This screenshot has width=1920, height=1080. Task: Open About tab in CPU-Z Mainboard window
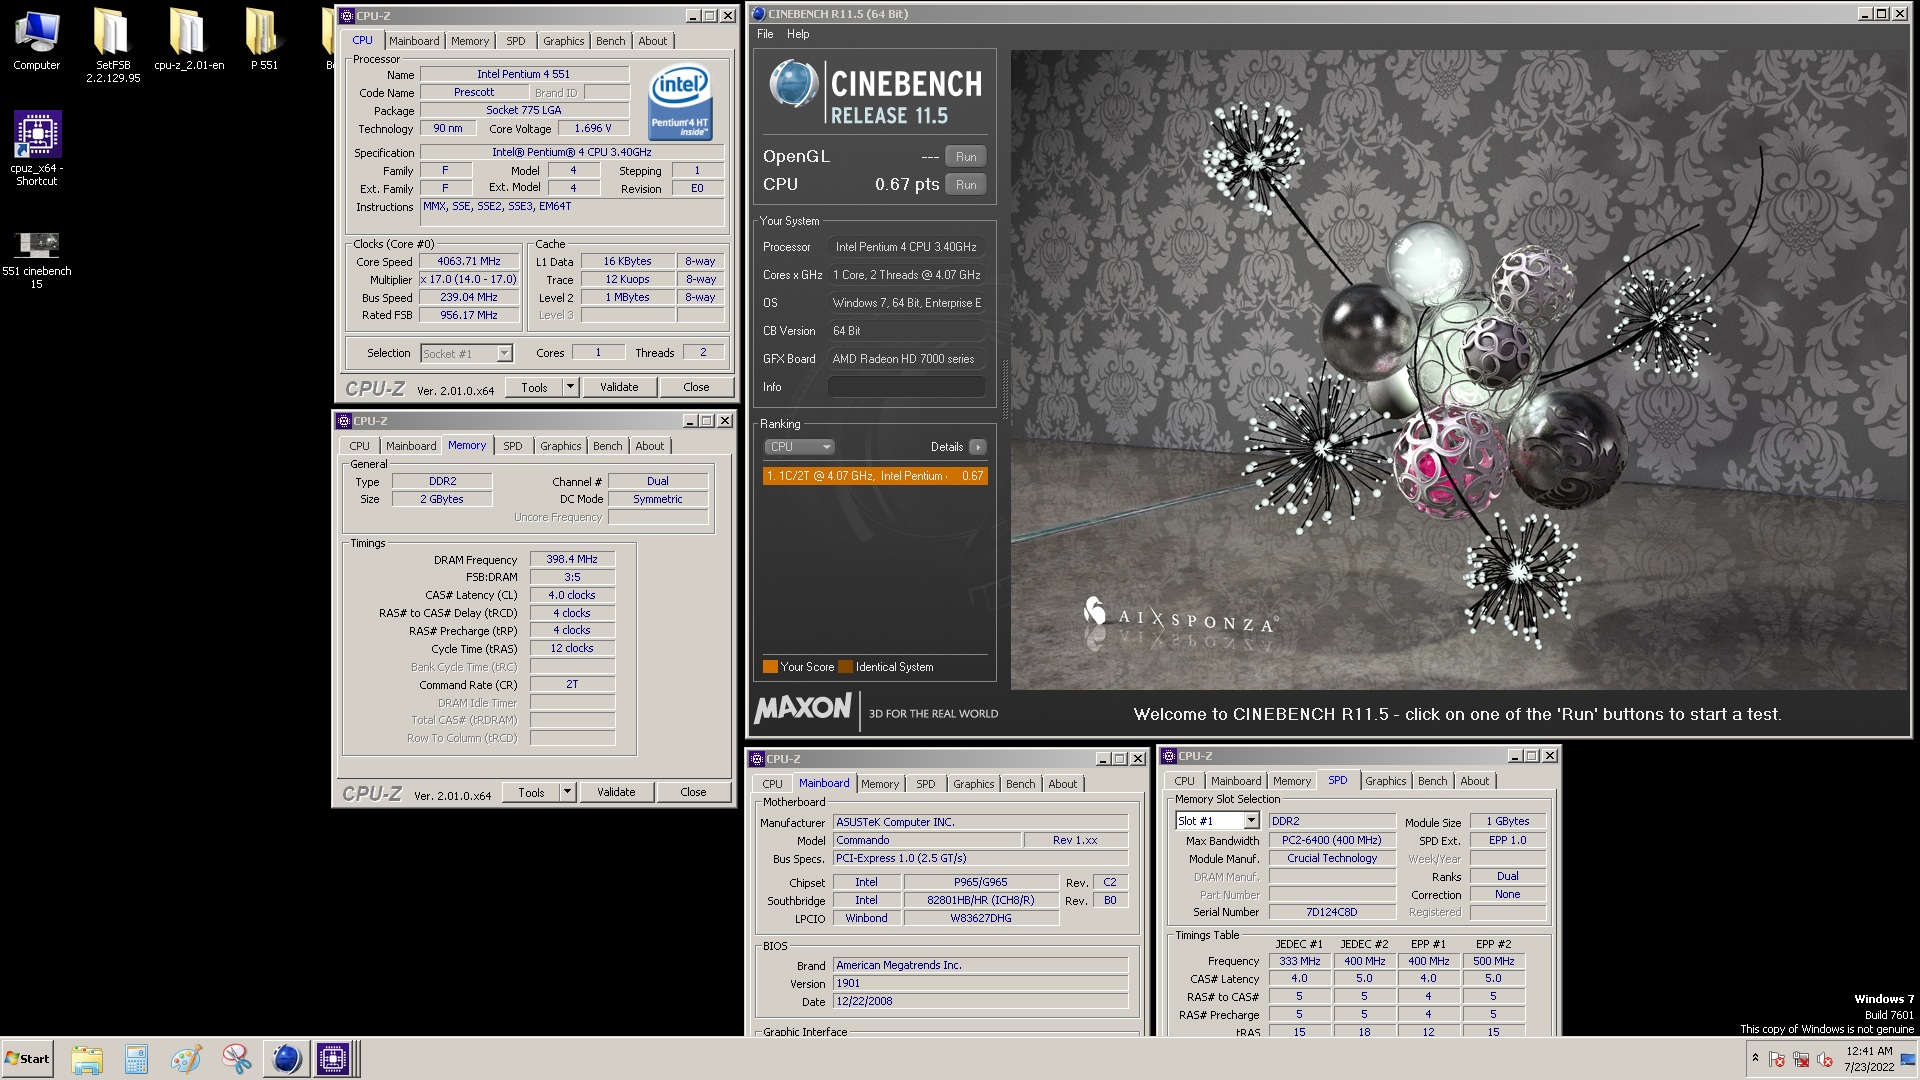tap(1062, 784)
